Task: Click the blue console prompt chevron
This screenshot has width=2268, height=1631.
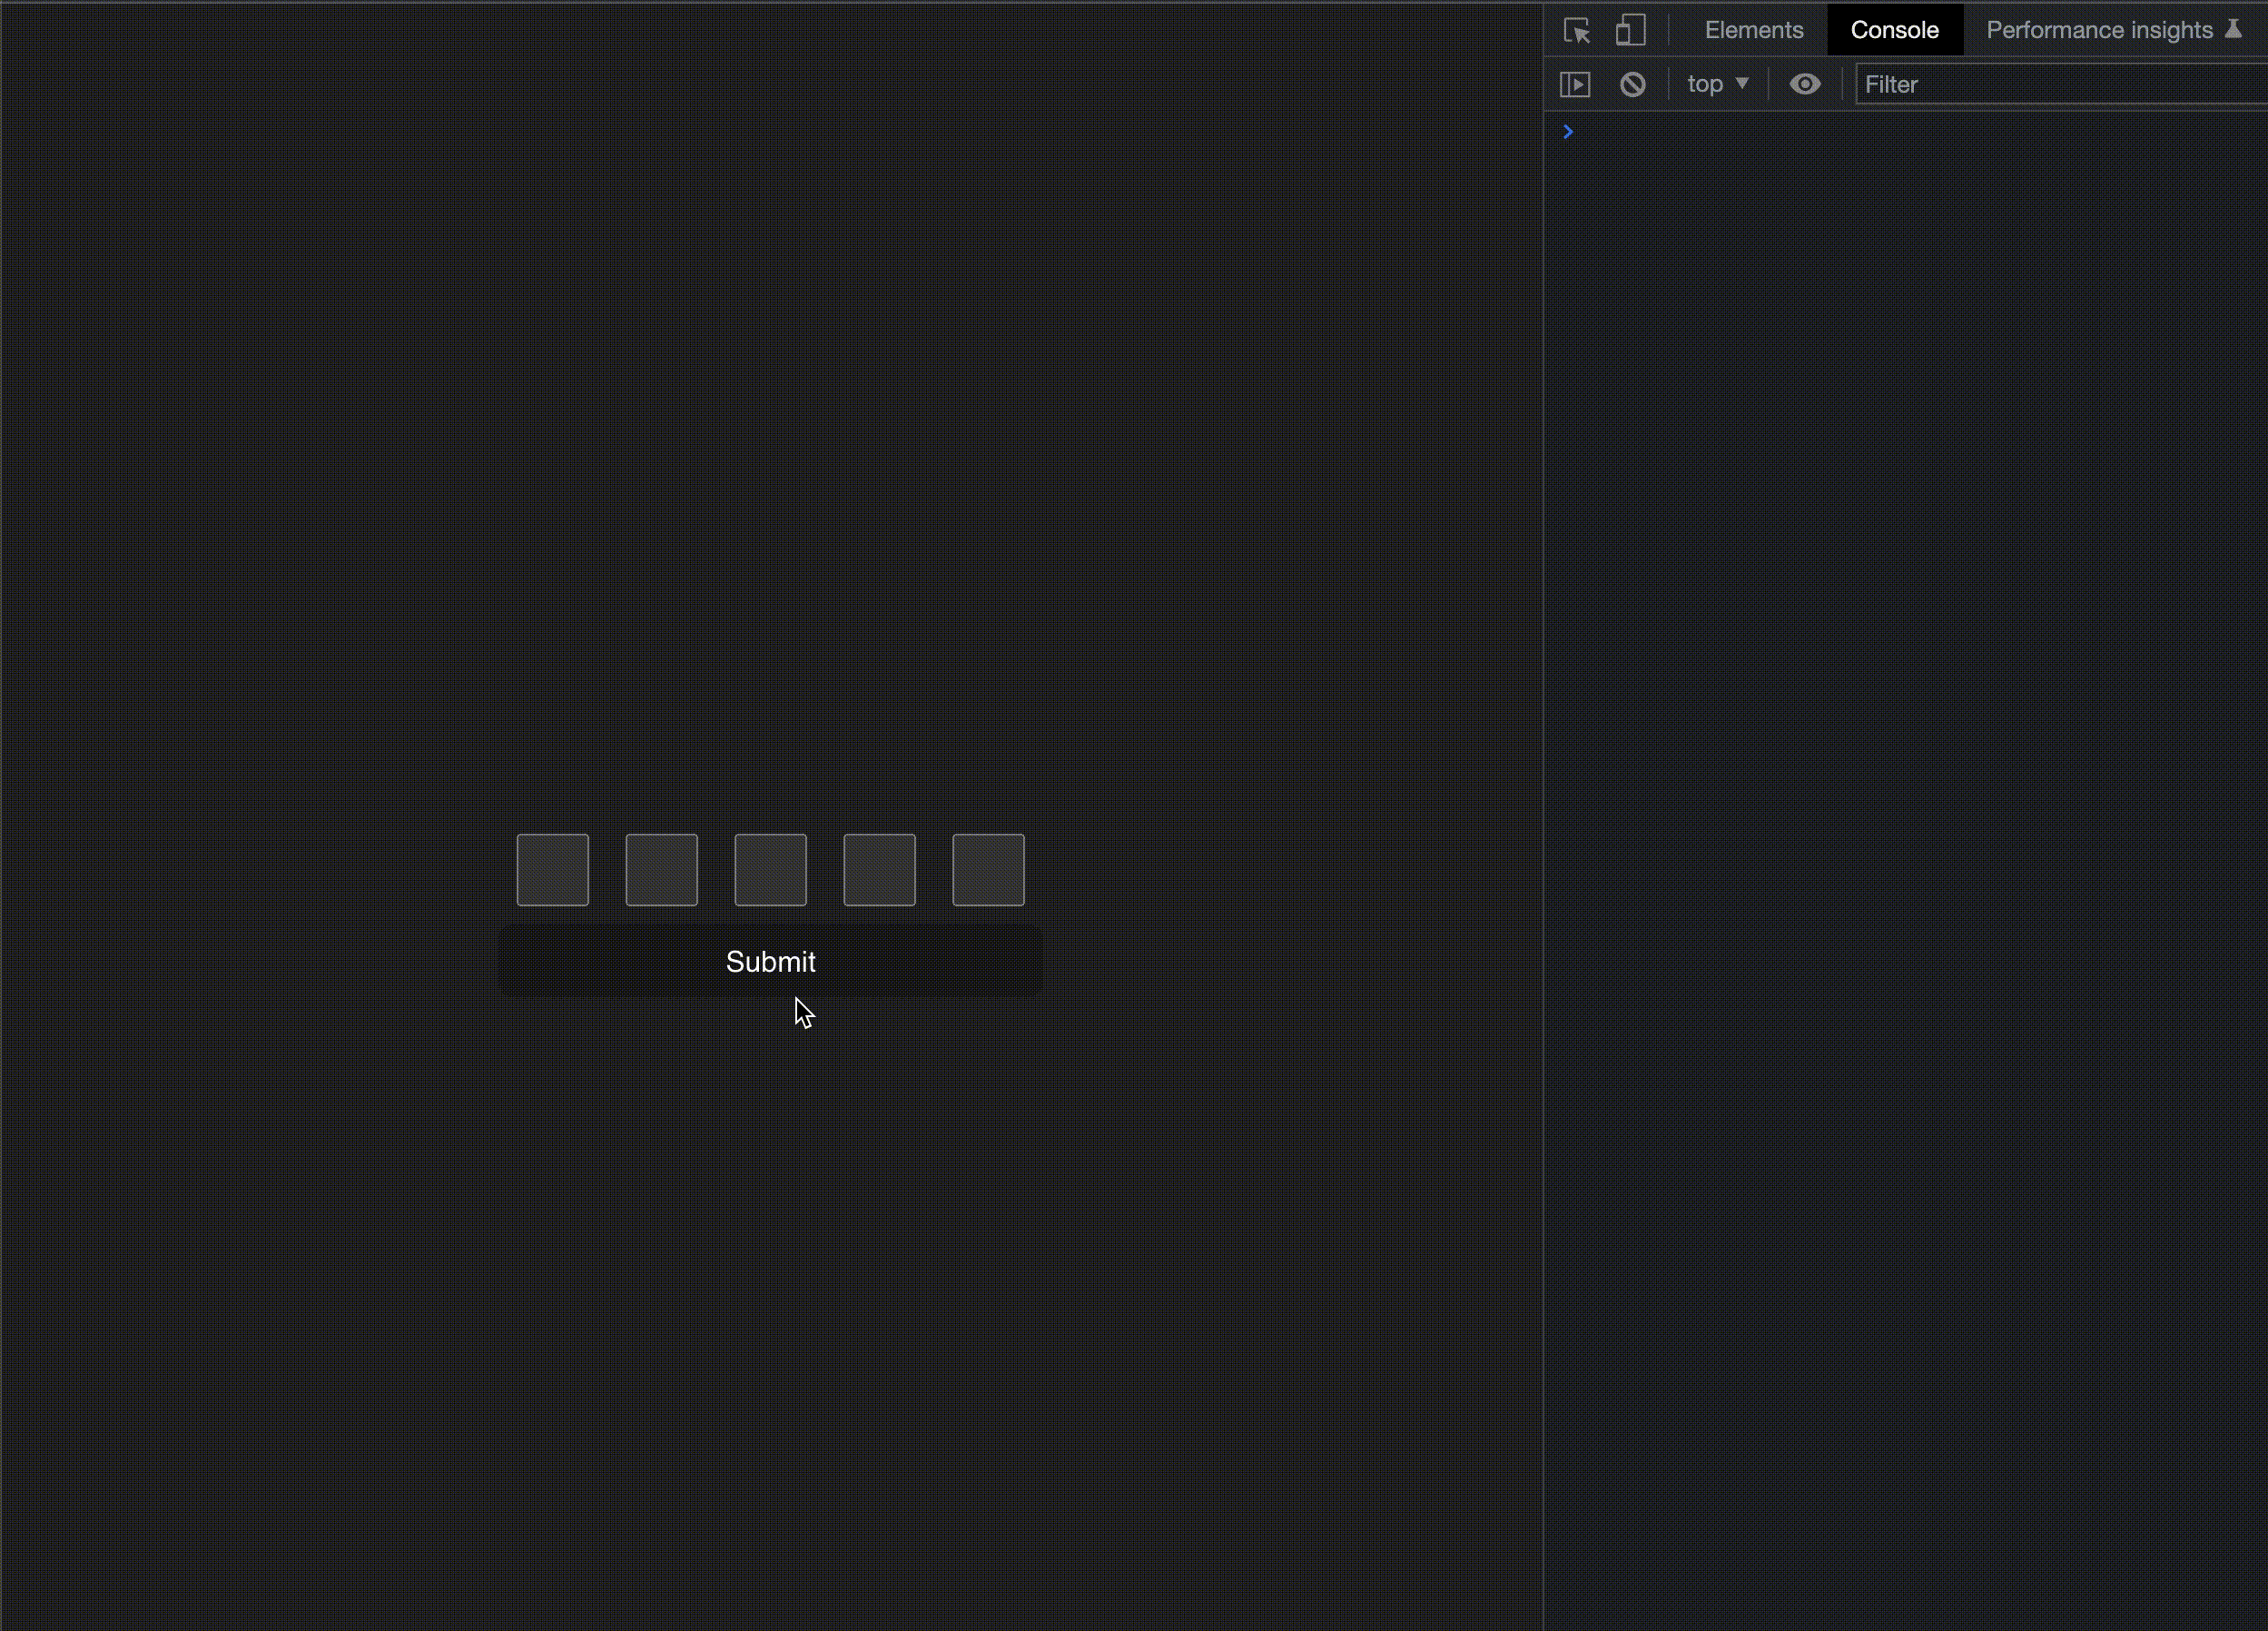Action: [x=1567, y=131]
